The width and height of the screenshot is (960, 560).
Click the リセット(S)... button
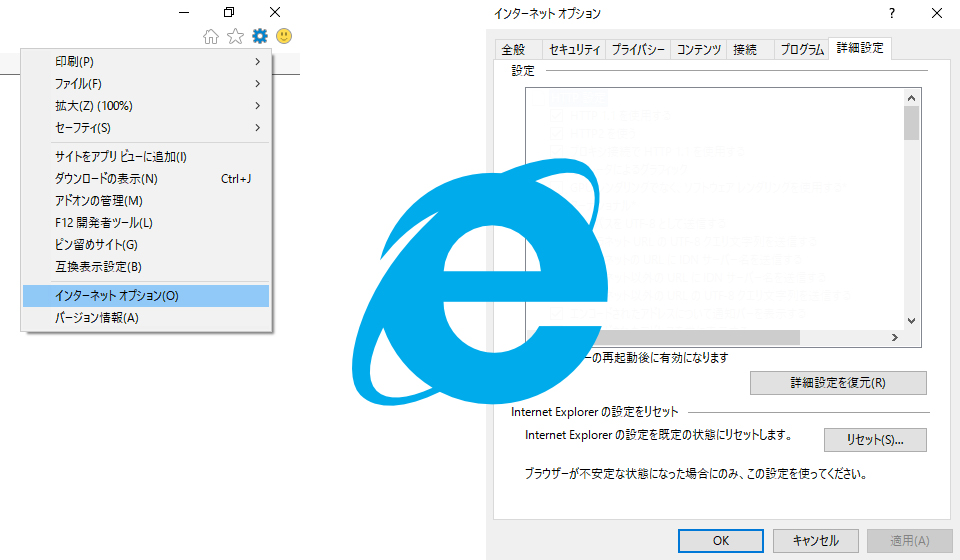(875, 439)
